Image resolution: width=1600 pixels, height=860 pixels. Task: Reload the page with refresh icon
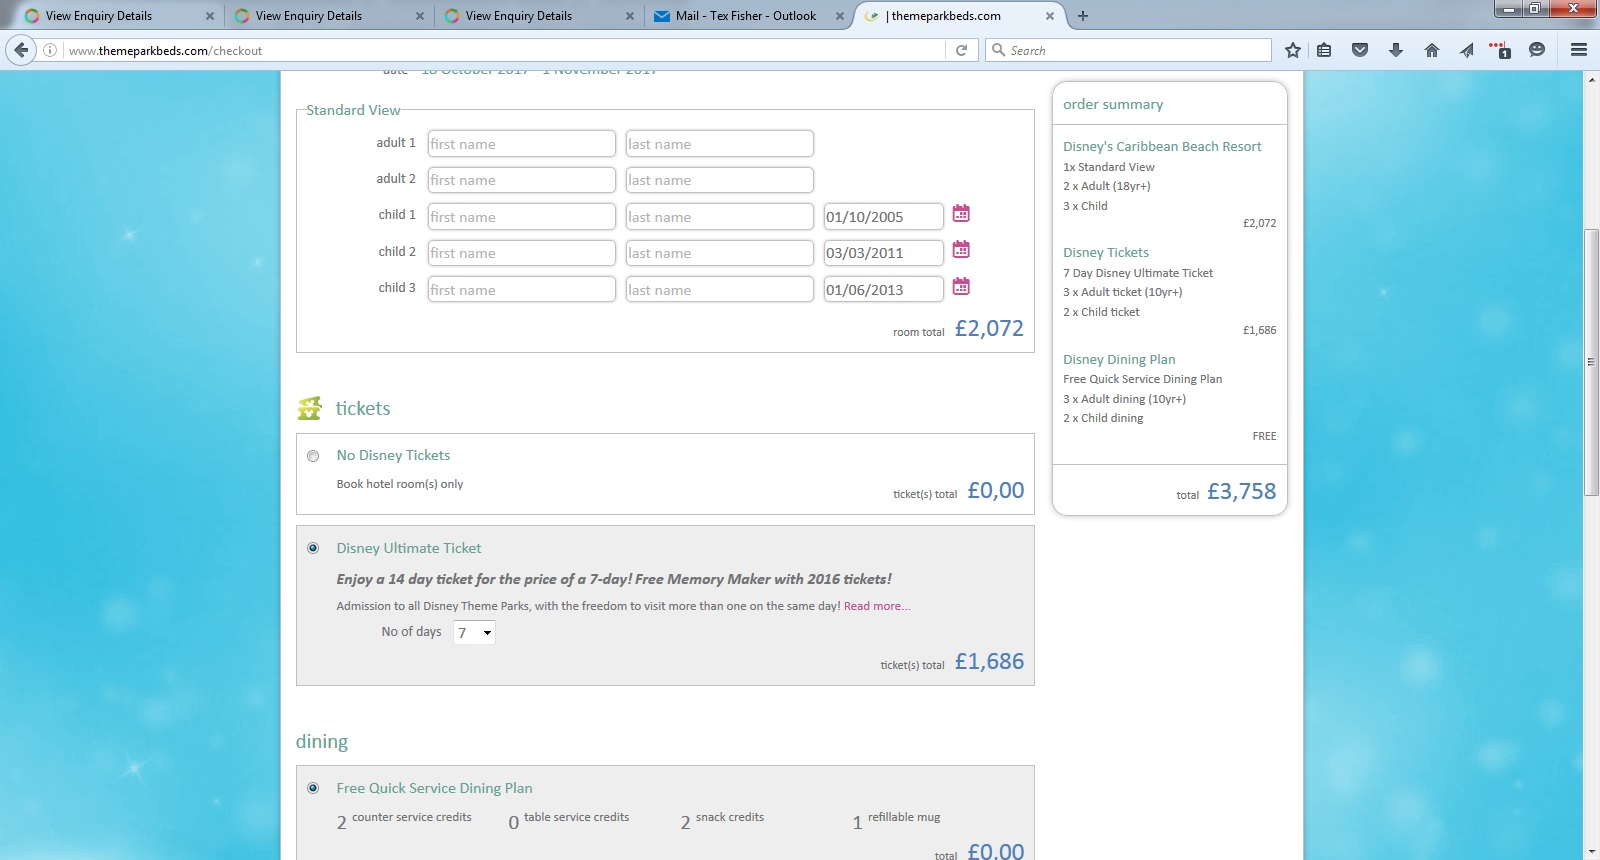961,50
